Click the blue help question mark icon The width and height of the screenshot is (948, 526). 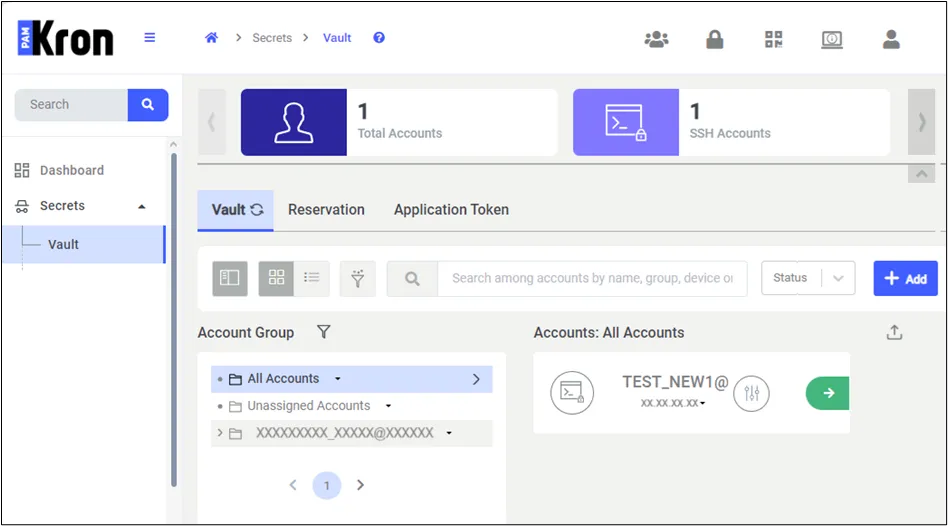click(x=379, y=37)
